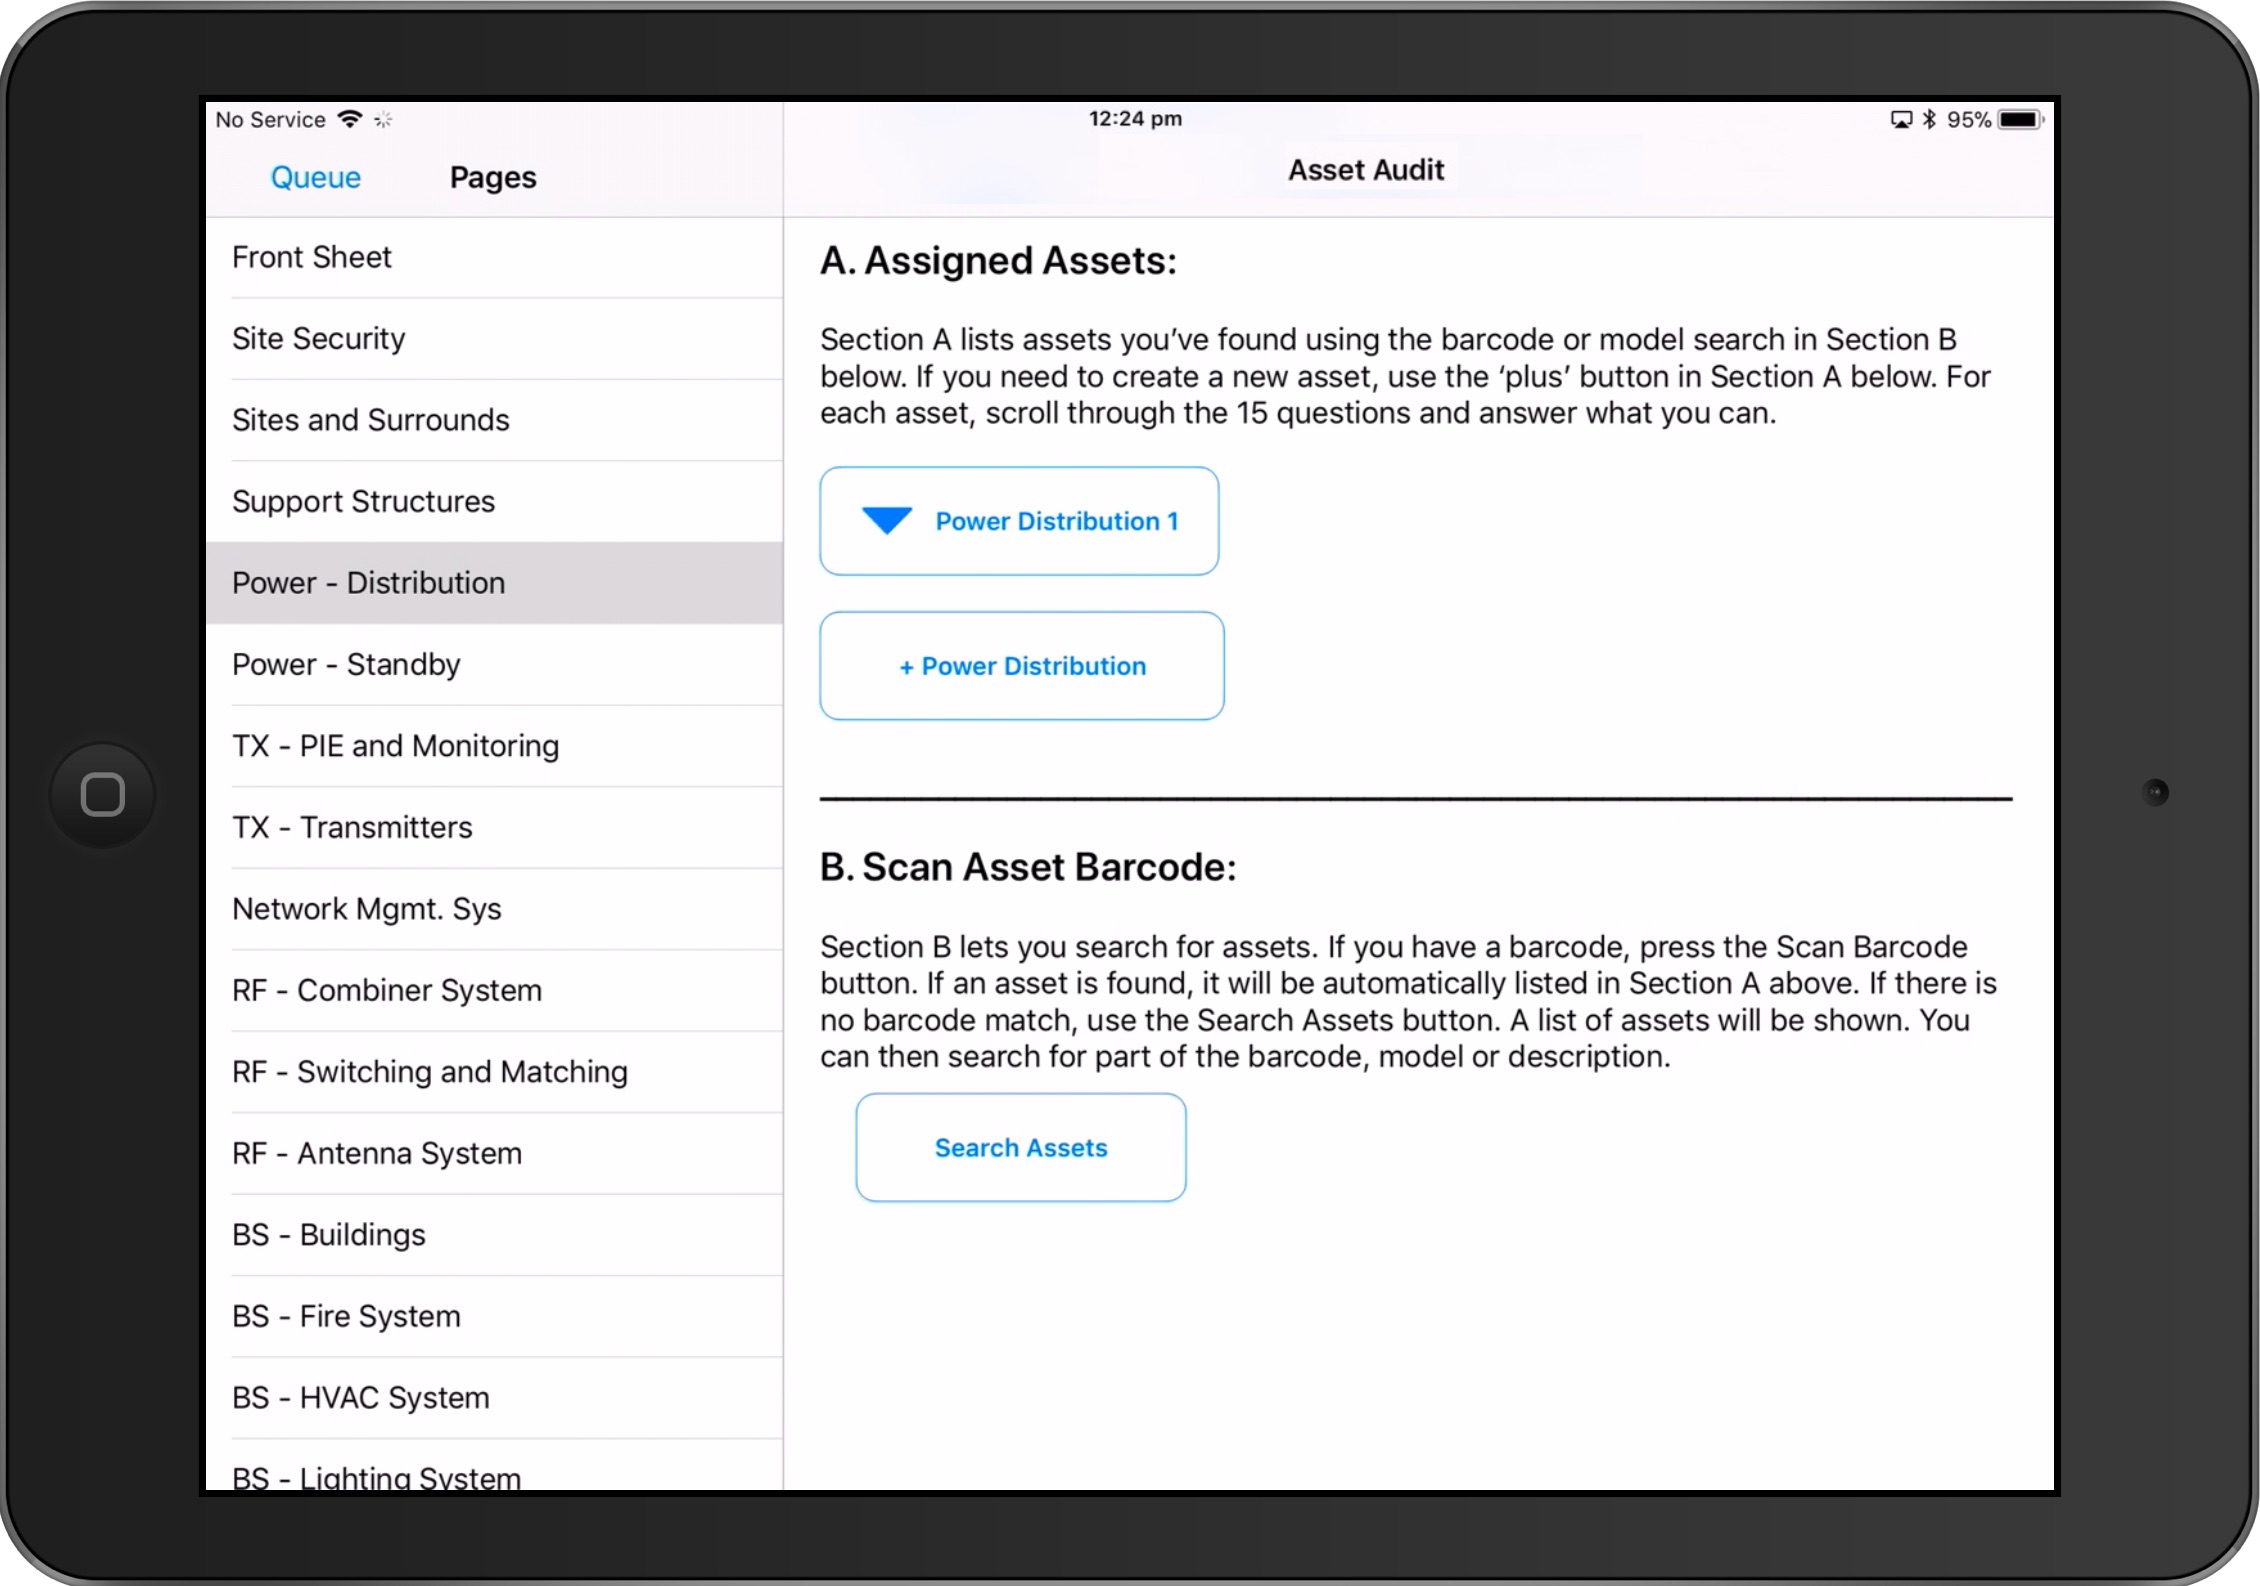Viewport: 2260px width, 1586px height.
Task: Select BS - Lighting System page
Action: click(494, 1467)
